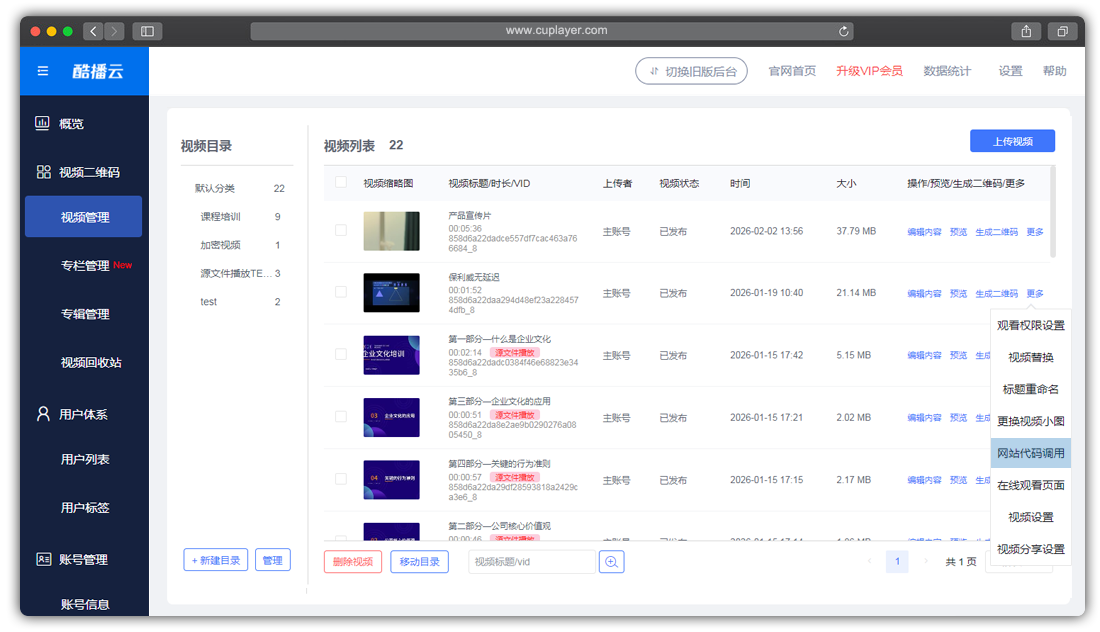Screen dimensions: 1100x632
Task: Click 编辑内容 for 产品宣传片
Action: click(x=924, y=232)
